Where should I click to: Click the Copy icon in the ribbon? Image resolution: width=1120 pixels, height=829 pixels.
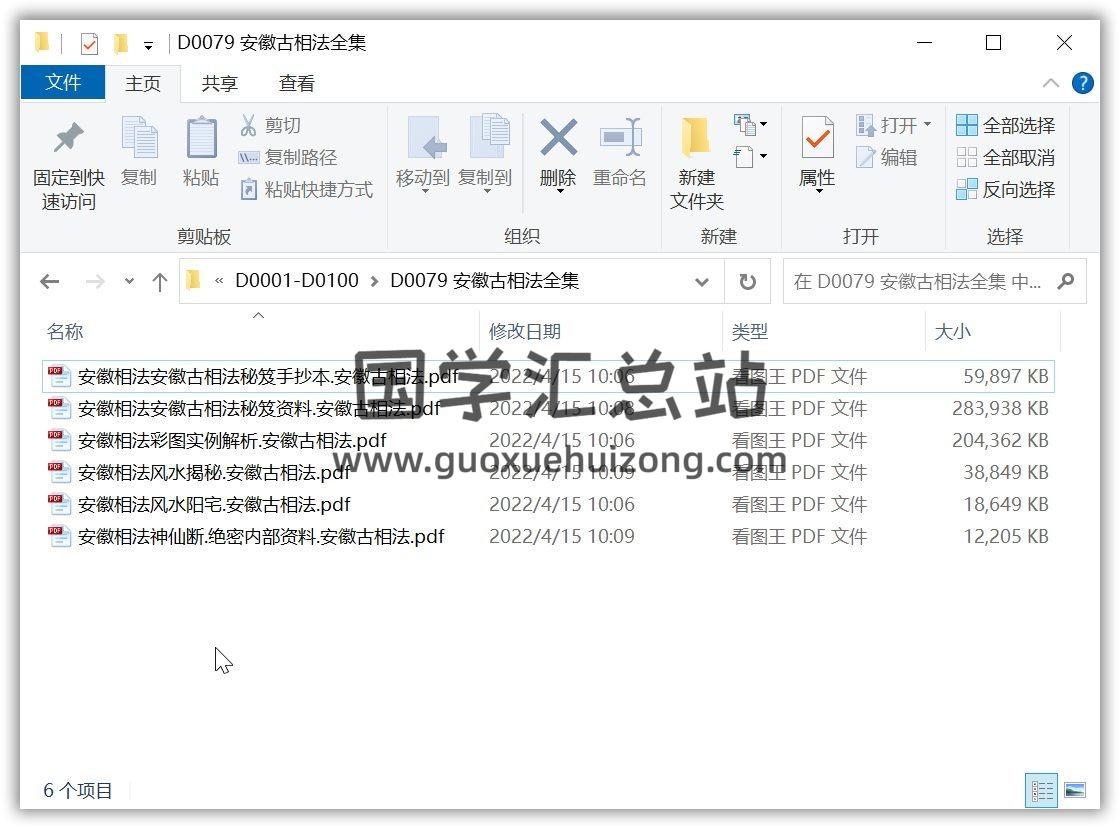pos(139,137)
